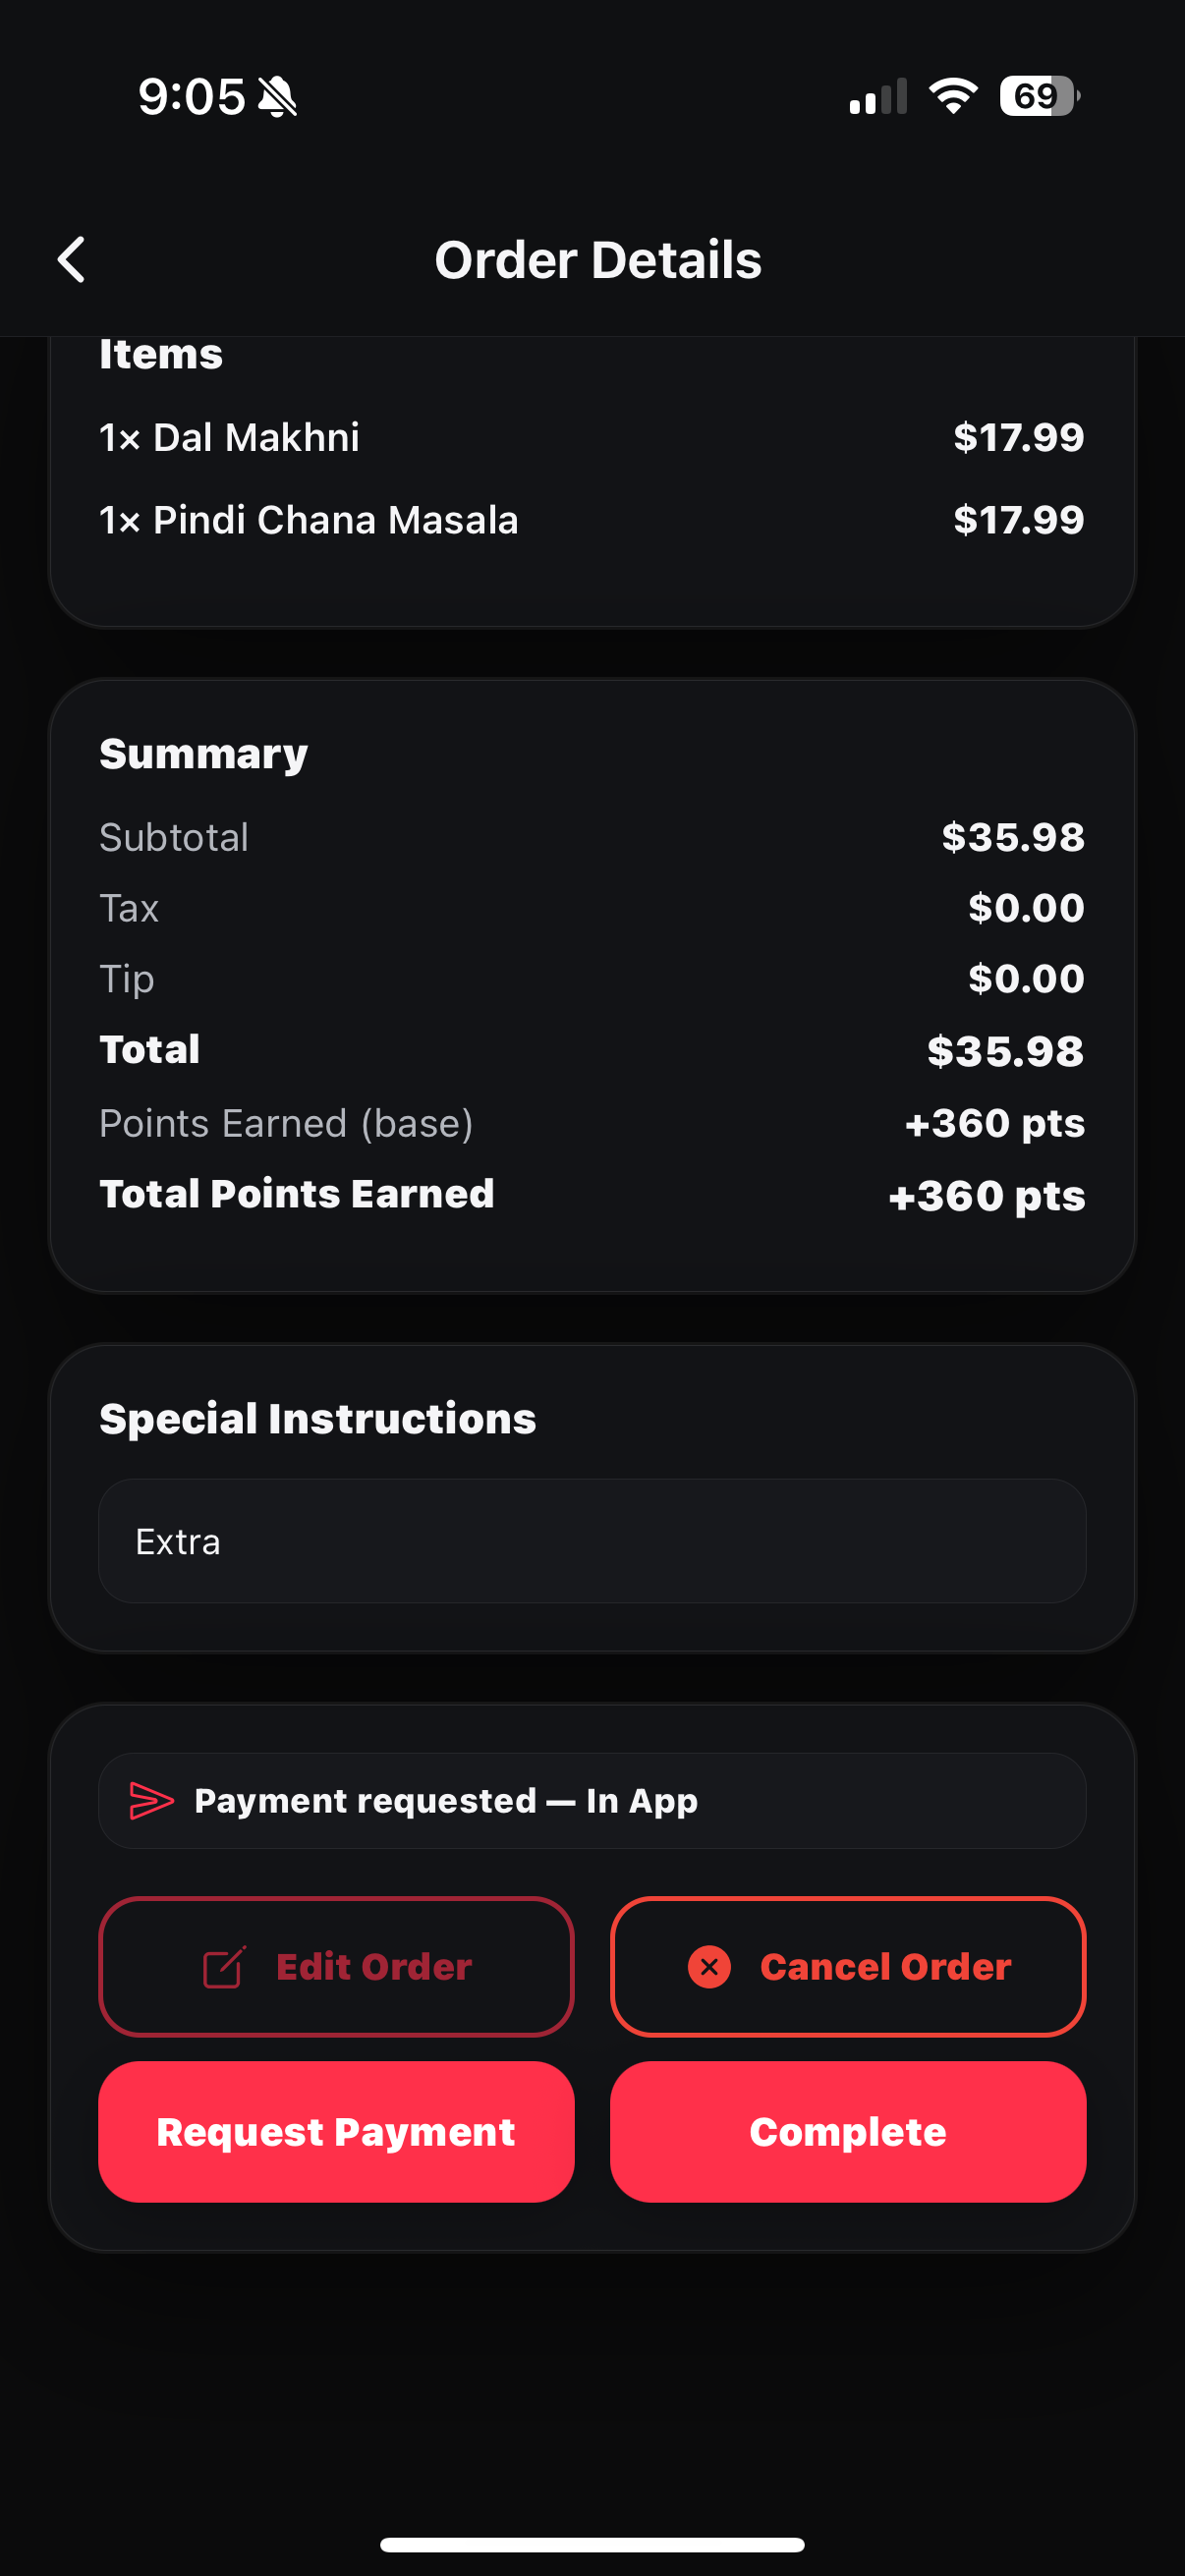Image resolution: width=1185 pixels, height=2576 pixels.
Task: Tap the Cancel Order button
Action: [x=848, y=1967]
